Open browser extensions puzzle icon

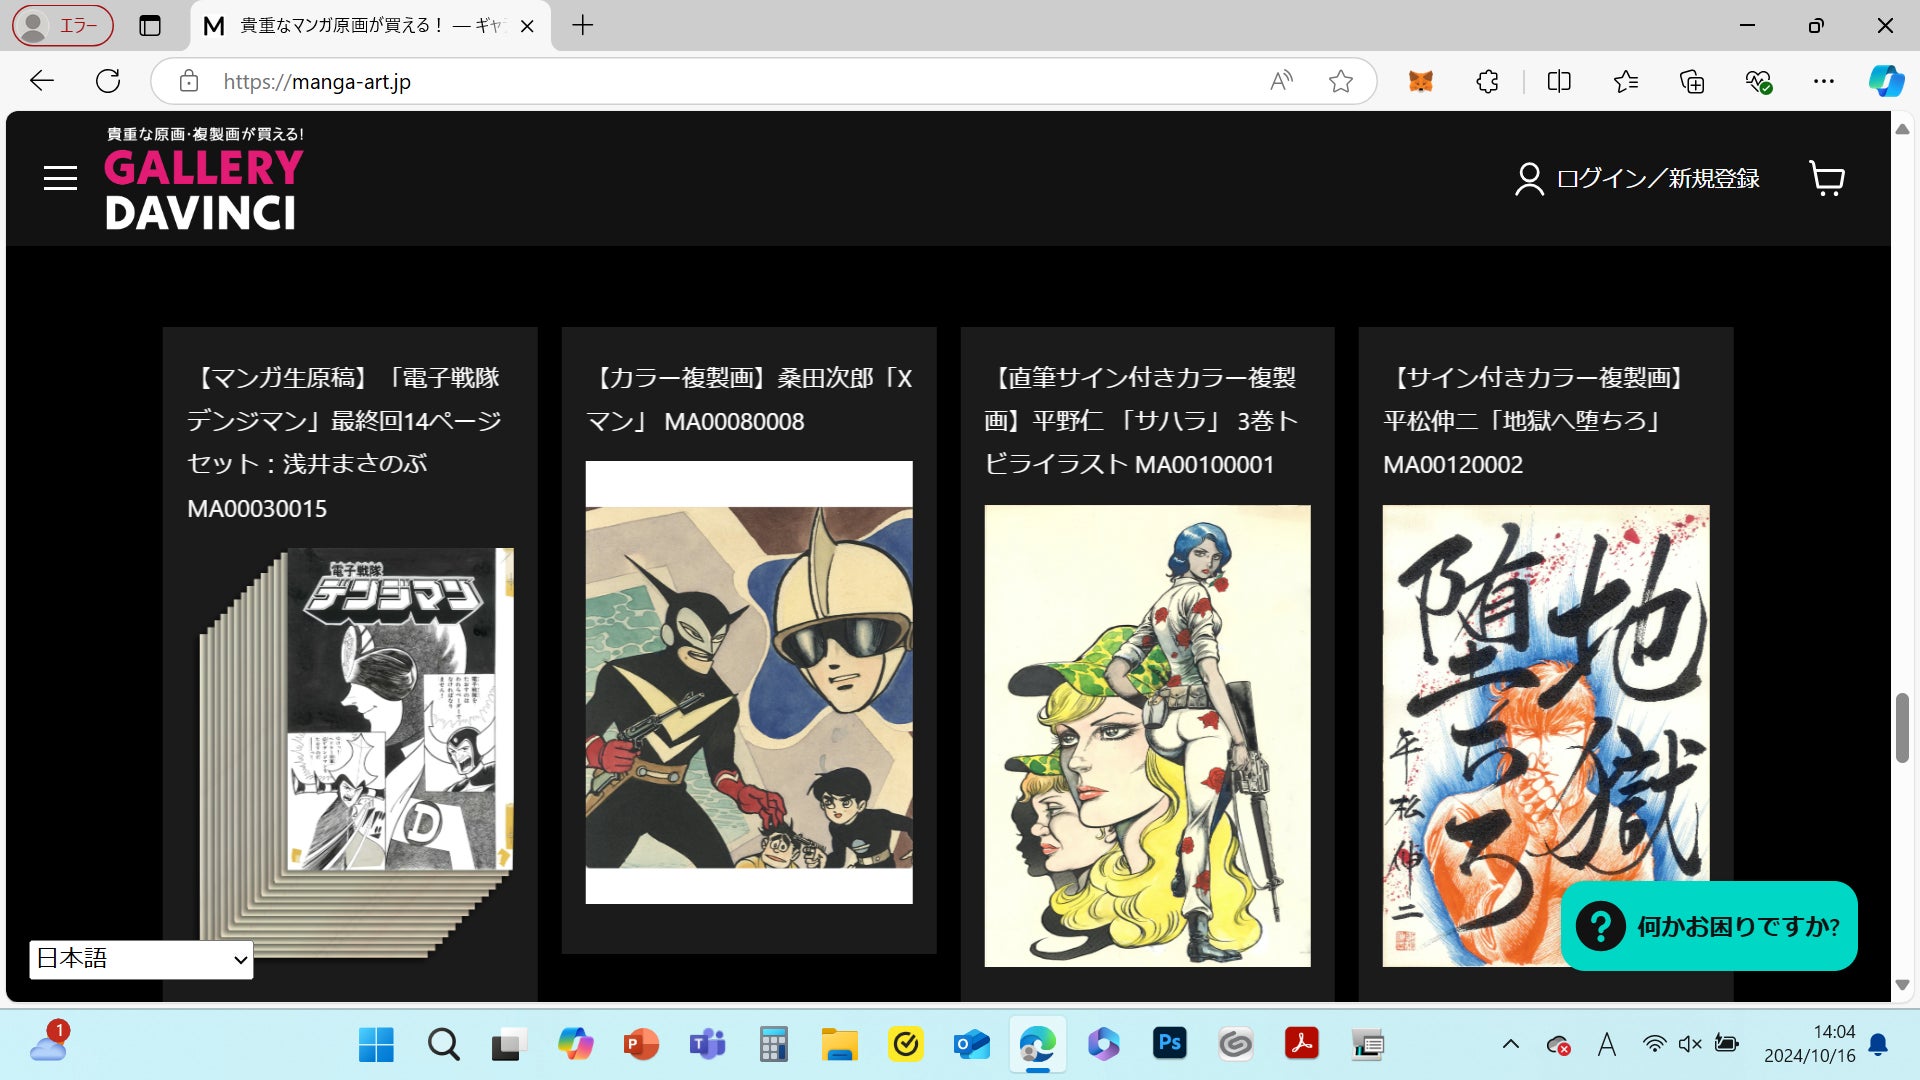(1487, 81)
